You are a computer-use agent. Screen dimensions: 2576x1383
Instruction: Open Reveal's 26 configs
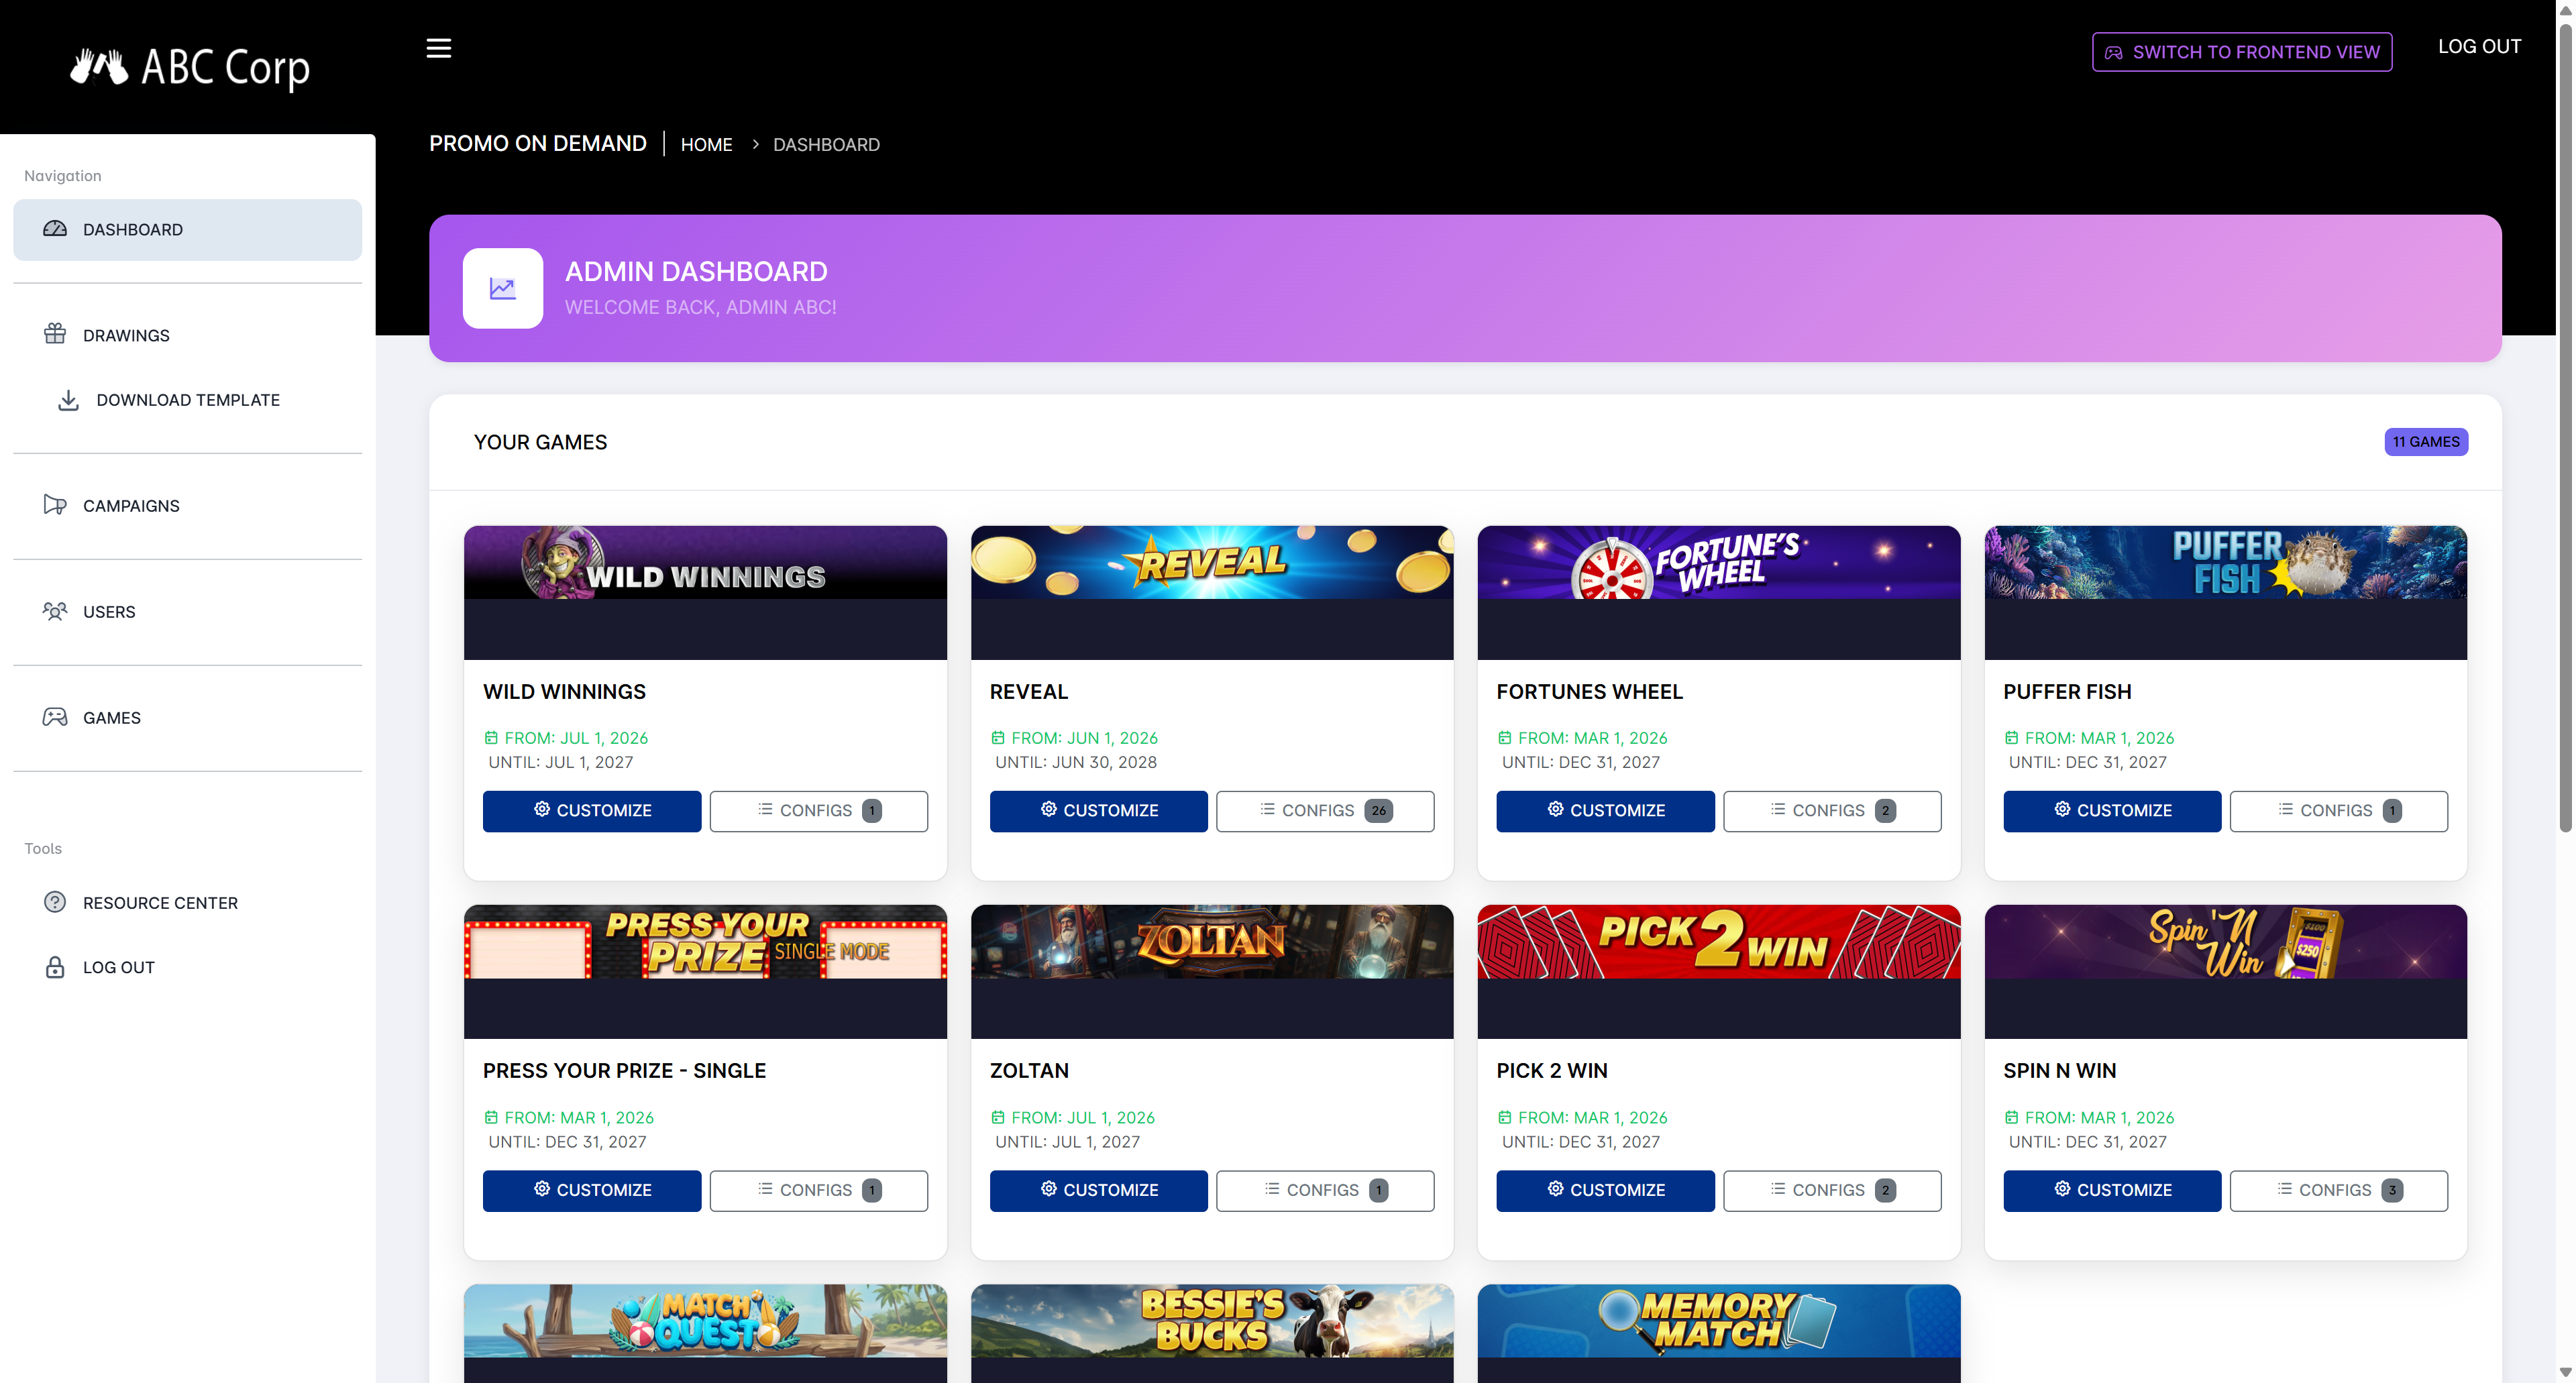(x=1325, y=810)
